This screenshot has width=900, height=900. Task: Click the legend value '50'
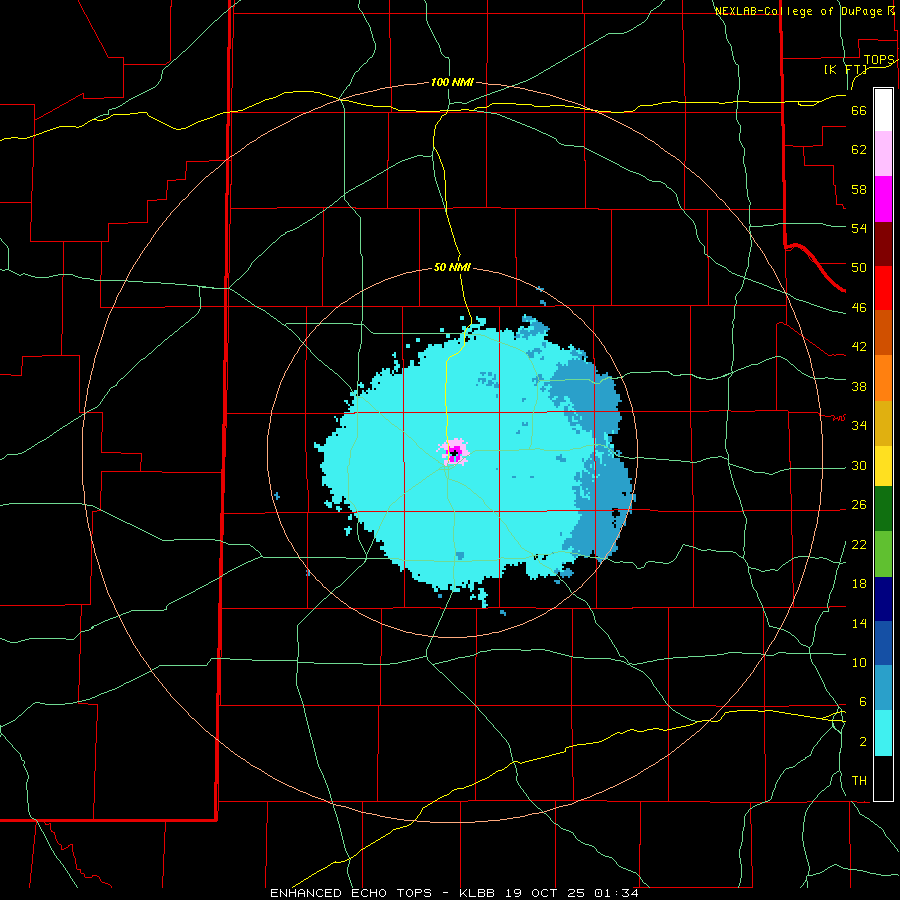click(x=859, y=267)
